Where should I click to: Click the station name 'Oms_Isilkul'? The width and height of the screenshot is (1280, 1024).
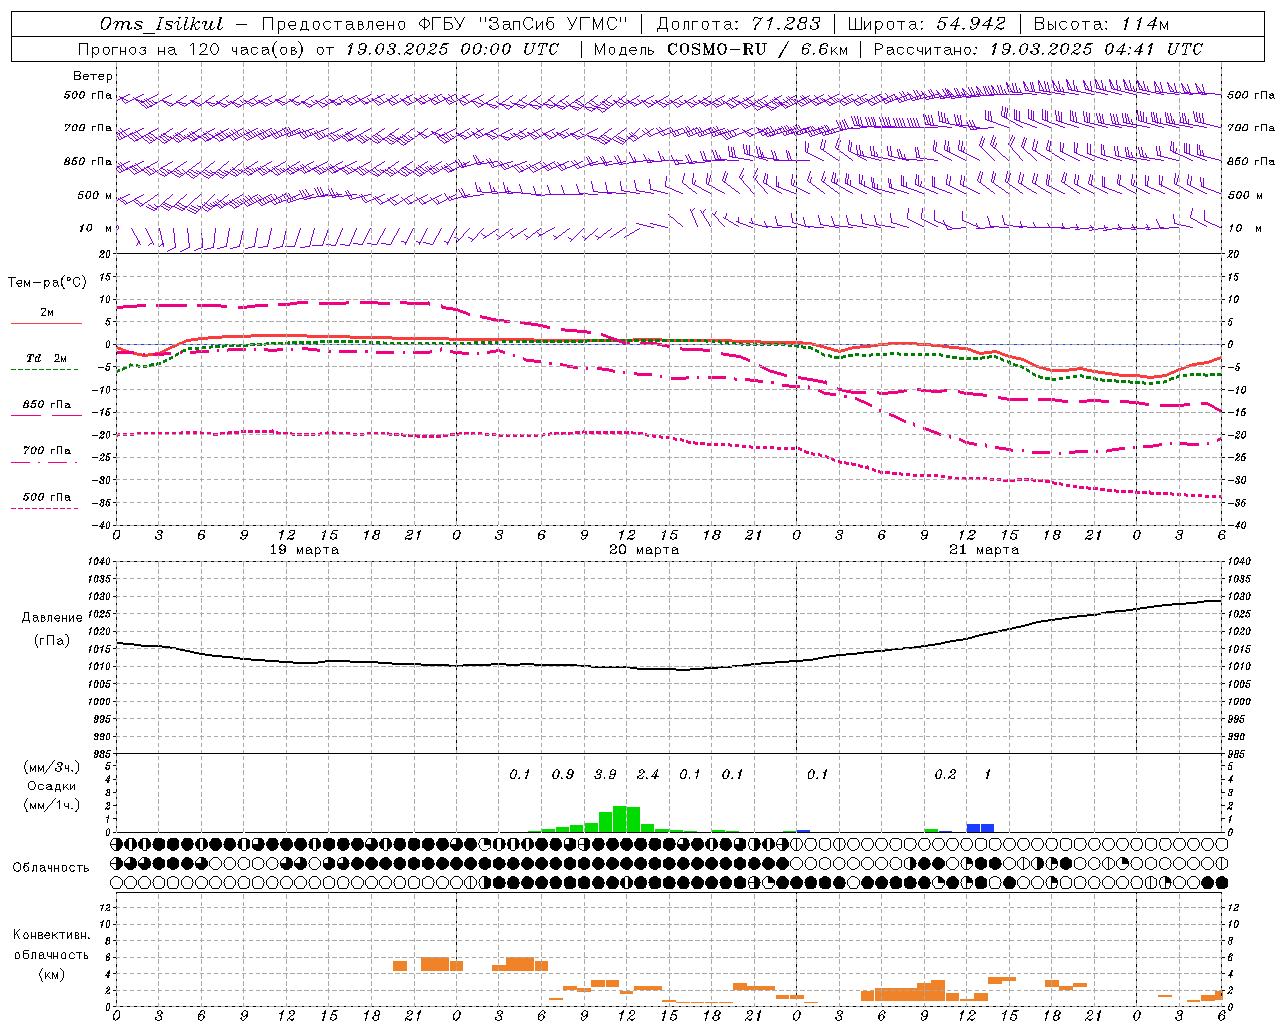(161, 24)
